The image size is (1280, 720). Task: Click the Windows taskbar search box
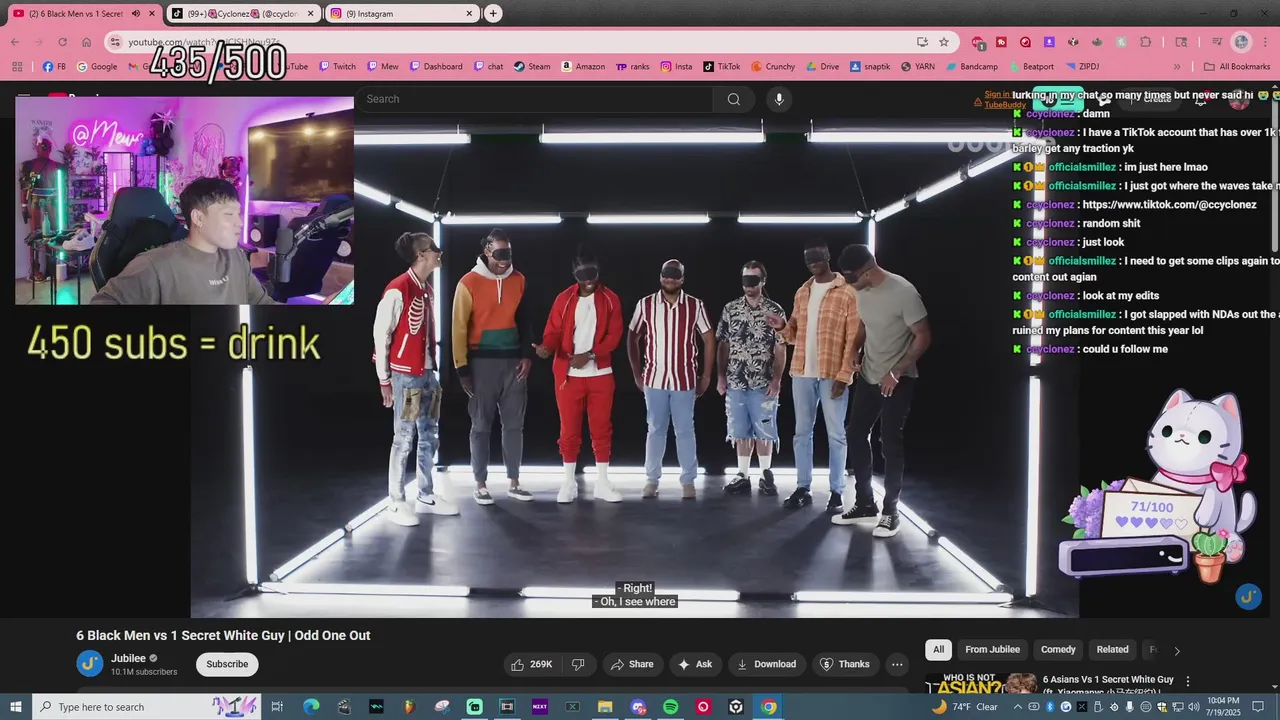(x=145, y=707)
